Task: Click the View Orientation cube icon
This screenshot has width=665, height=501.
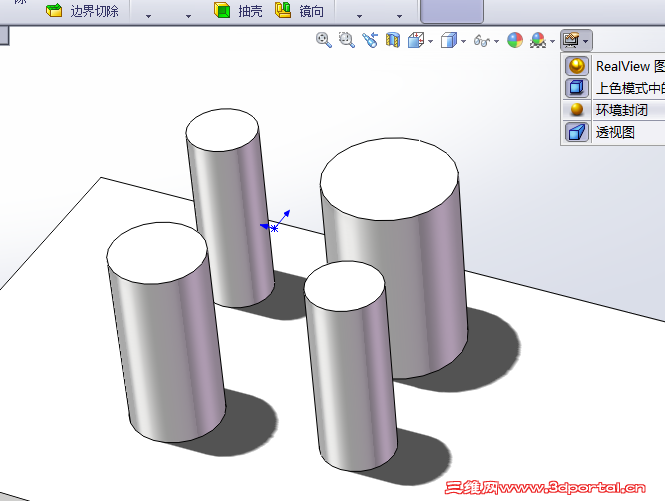Action: pyautogui.click(x=416, y=40)
